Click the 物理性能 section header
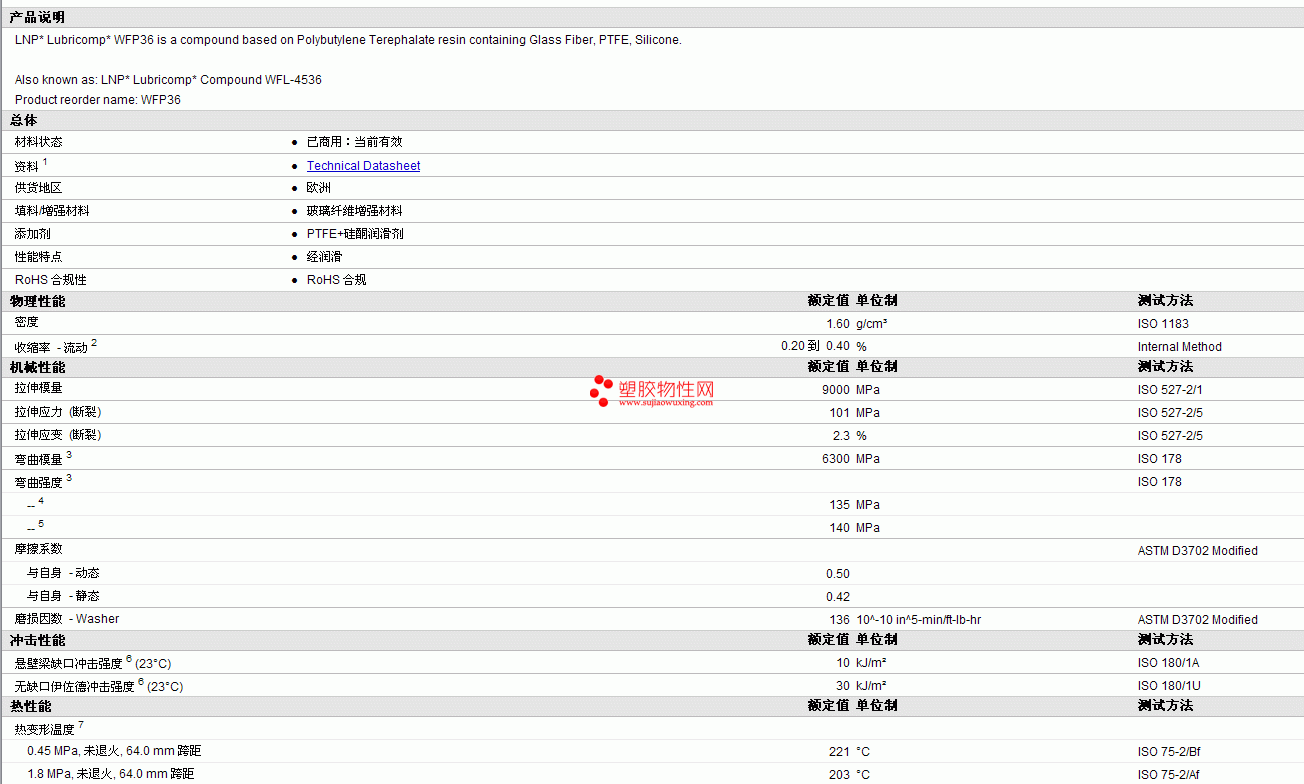1304x784 pixels. click(37, 301)
